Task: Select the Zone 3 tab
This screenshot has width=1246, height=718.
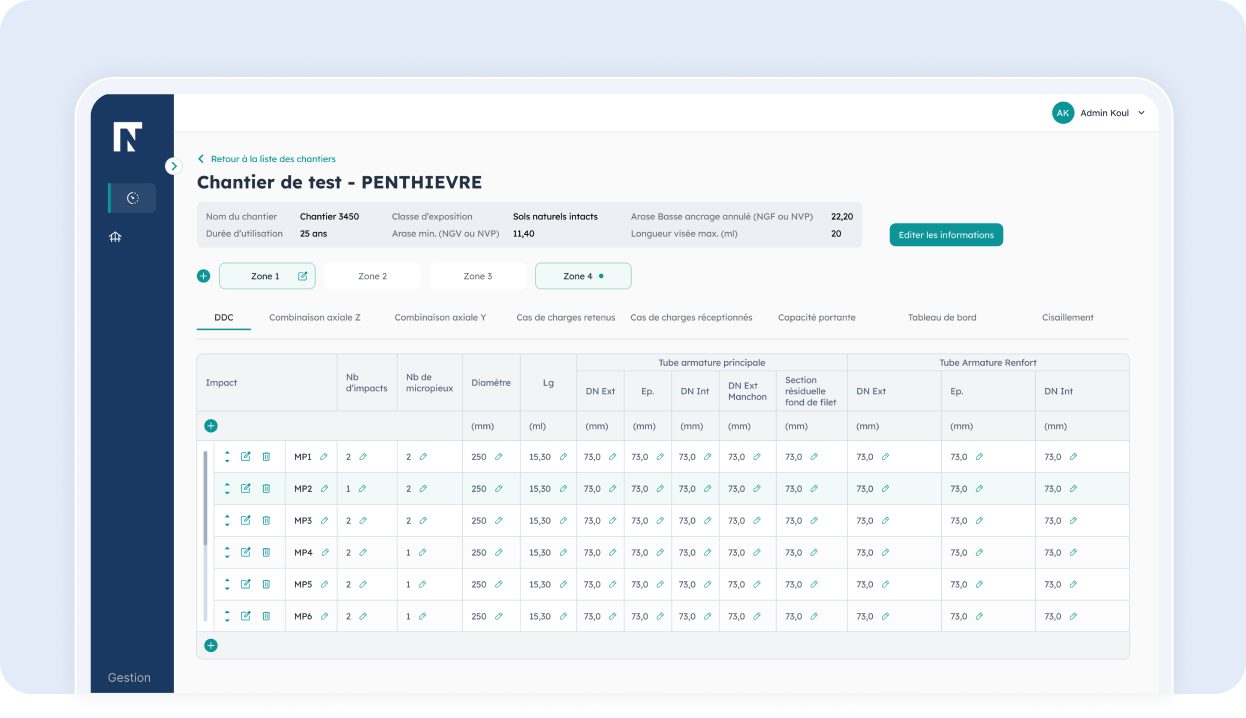Action: coord(477,276)
